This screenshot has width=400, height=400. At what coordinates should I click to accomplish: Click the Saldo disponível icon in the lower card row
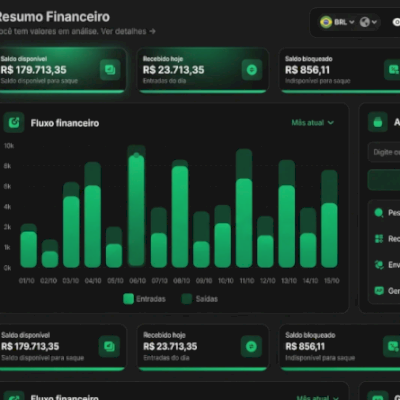109,347
